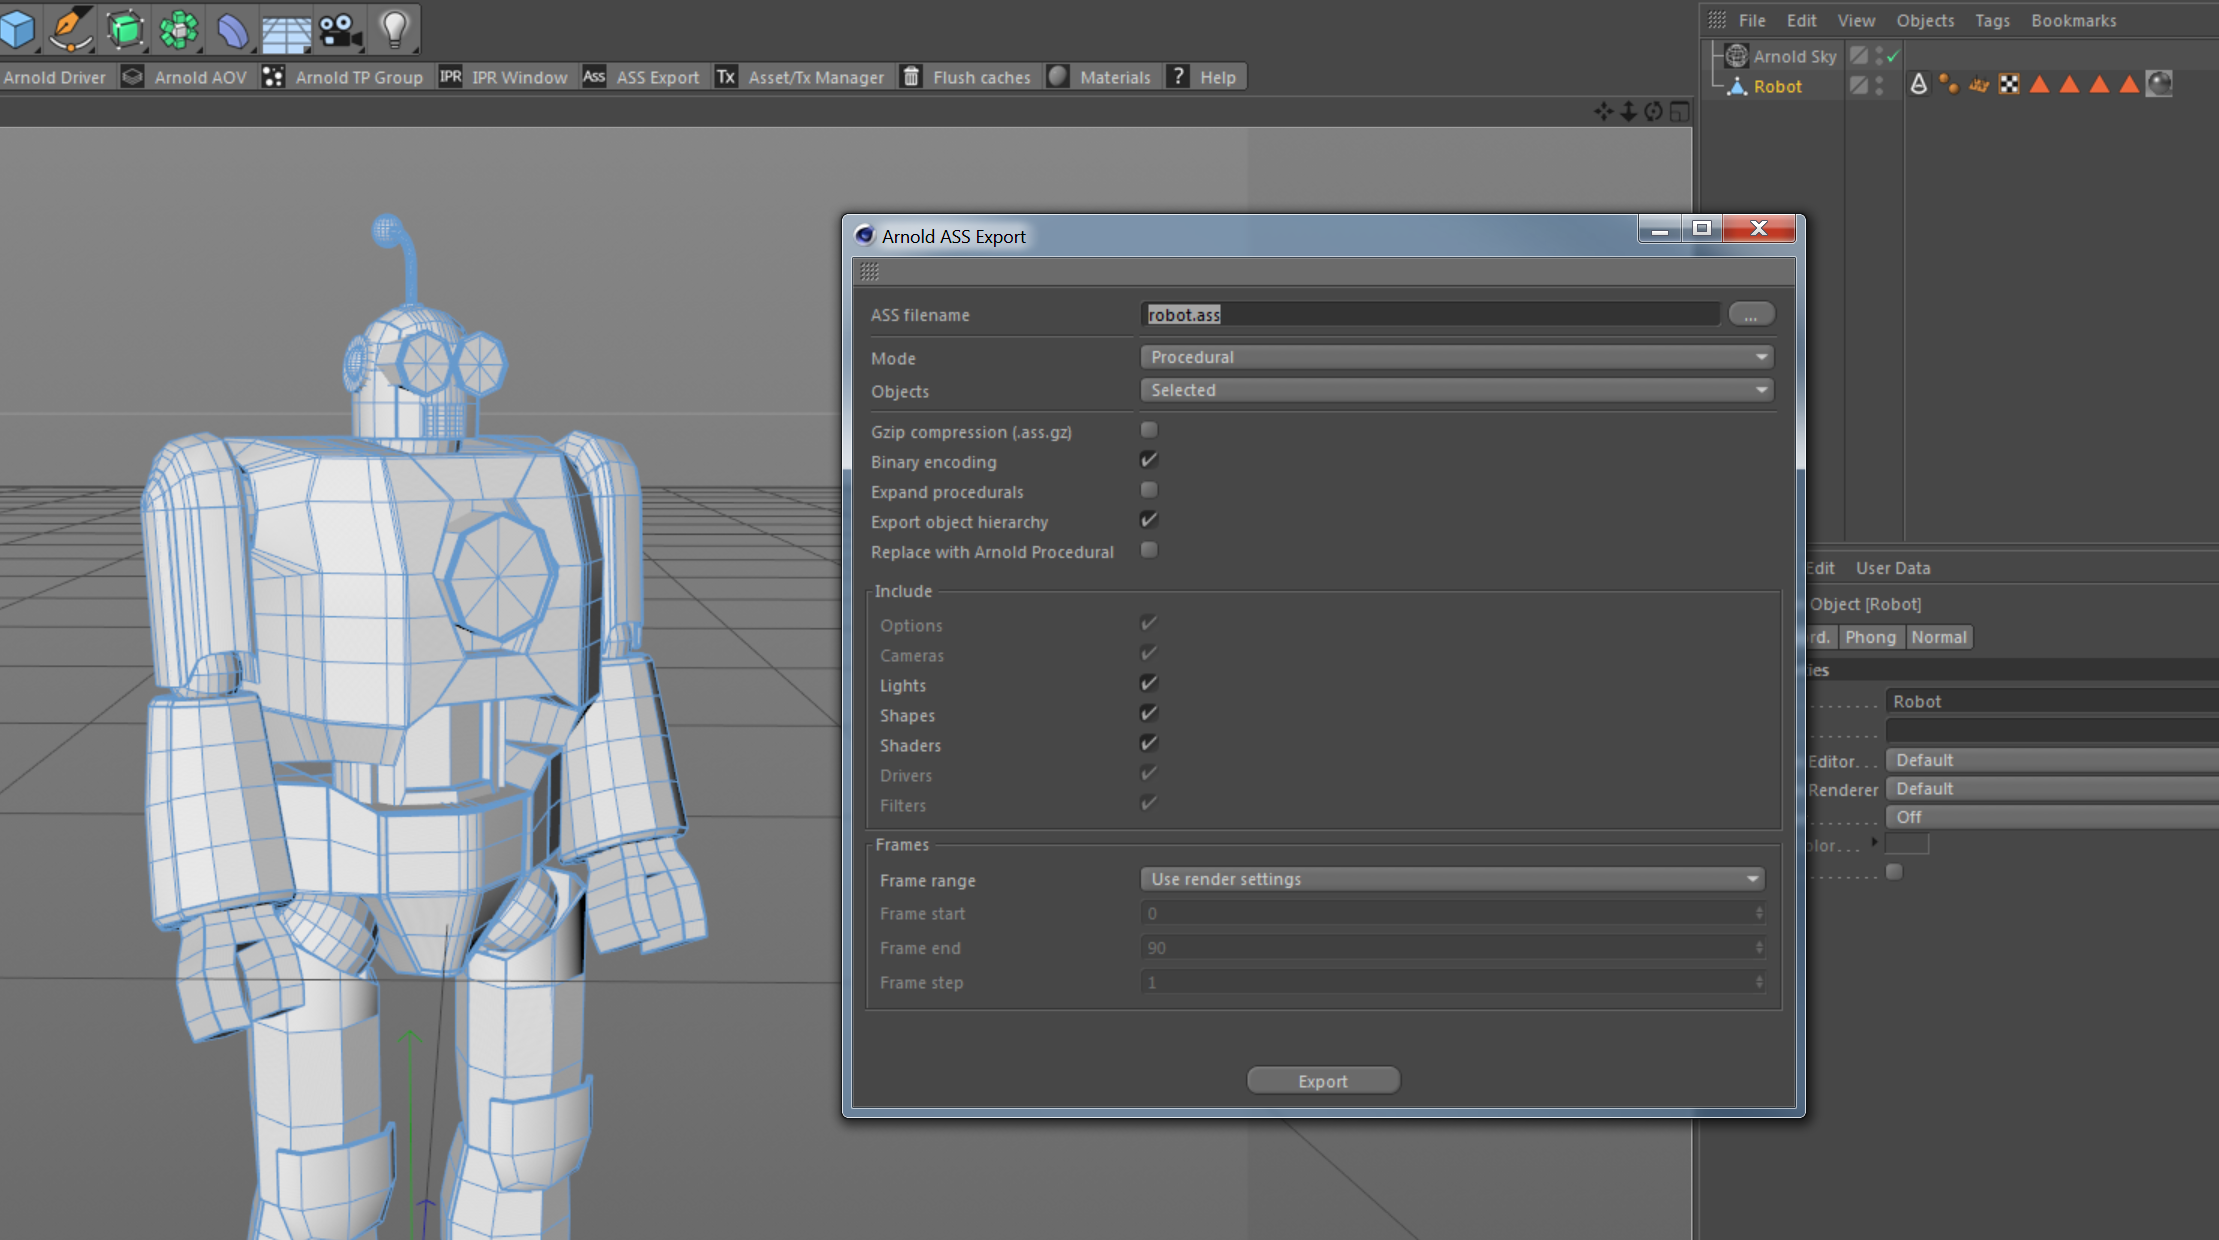
Task: Uncheck Export object hierarchy
Action: point(1148,520)
